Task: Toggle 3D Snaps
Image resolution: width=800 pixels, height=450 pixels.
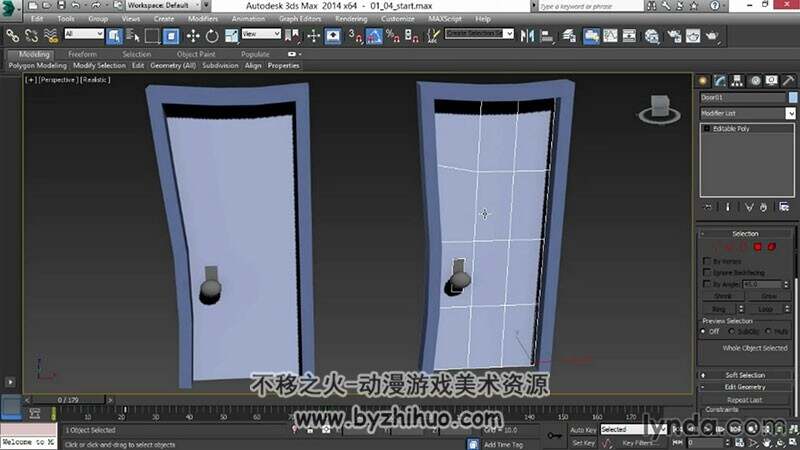Action: click(x=355, y=36)
